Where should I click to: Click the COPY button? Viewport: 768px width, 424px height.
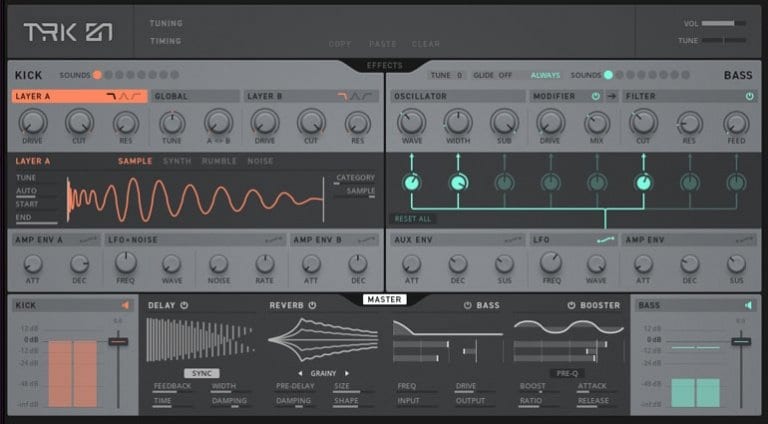[340, 44]
